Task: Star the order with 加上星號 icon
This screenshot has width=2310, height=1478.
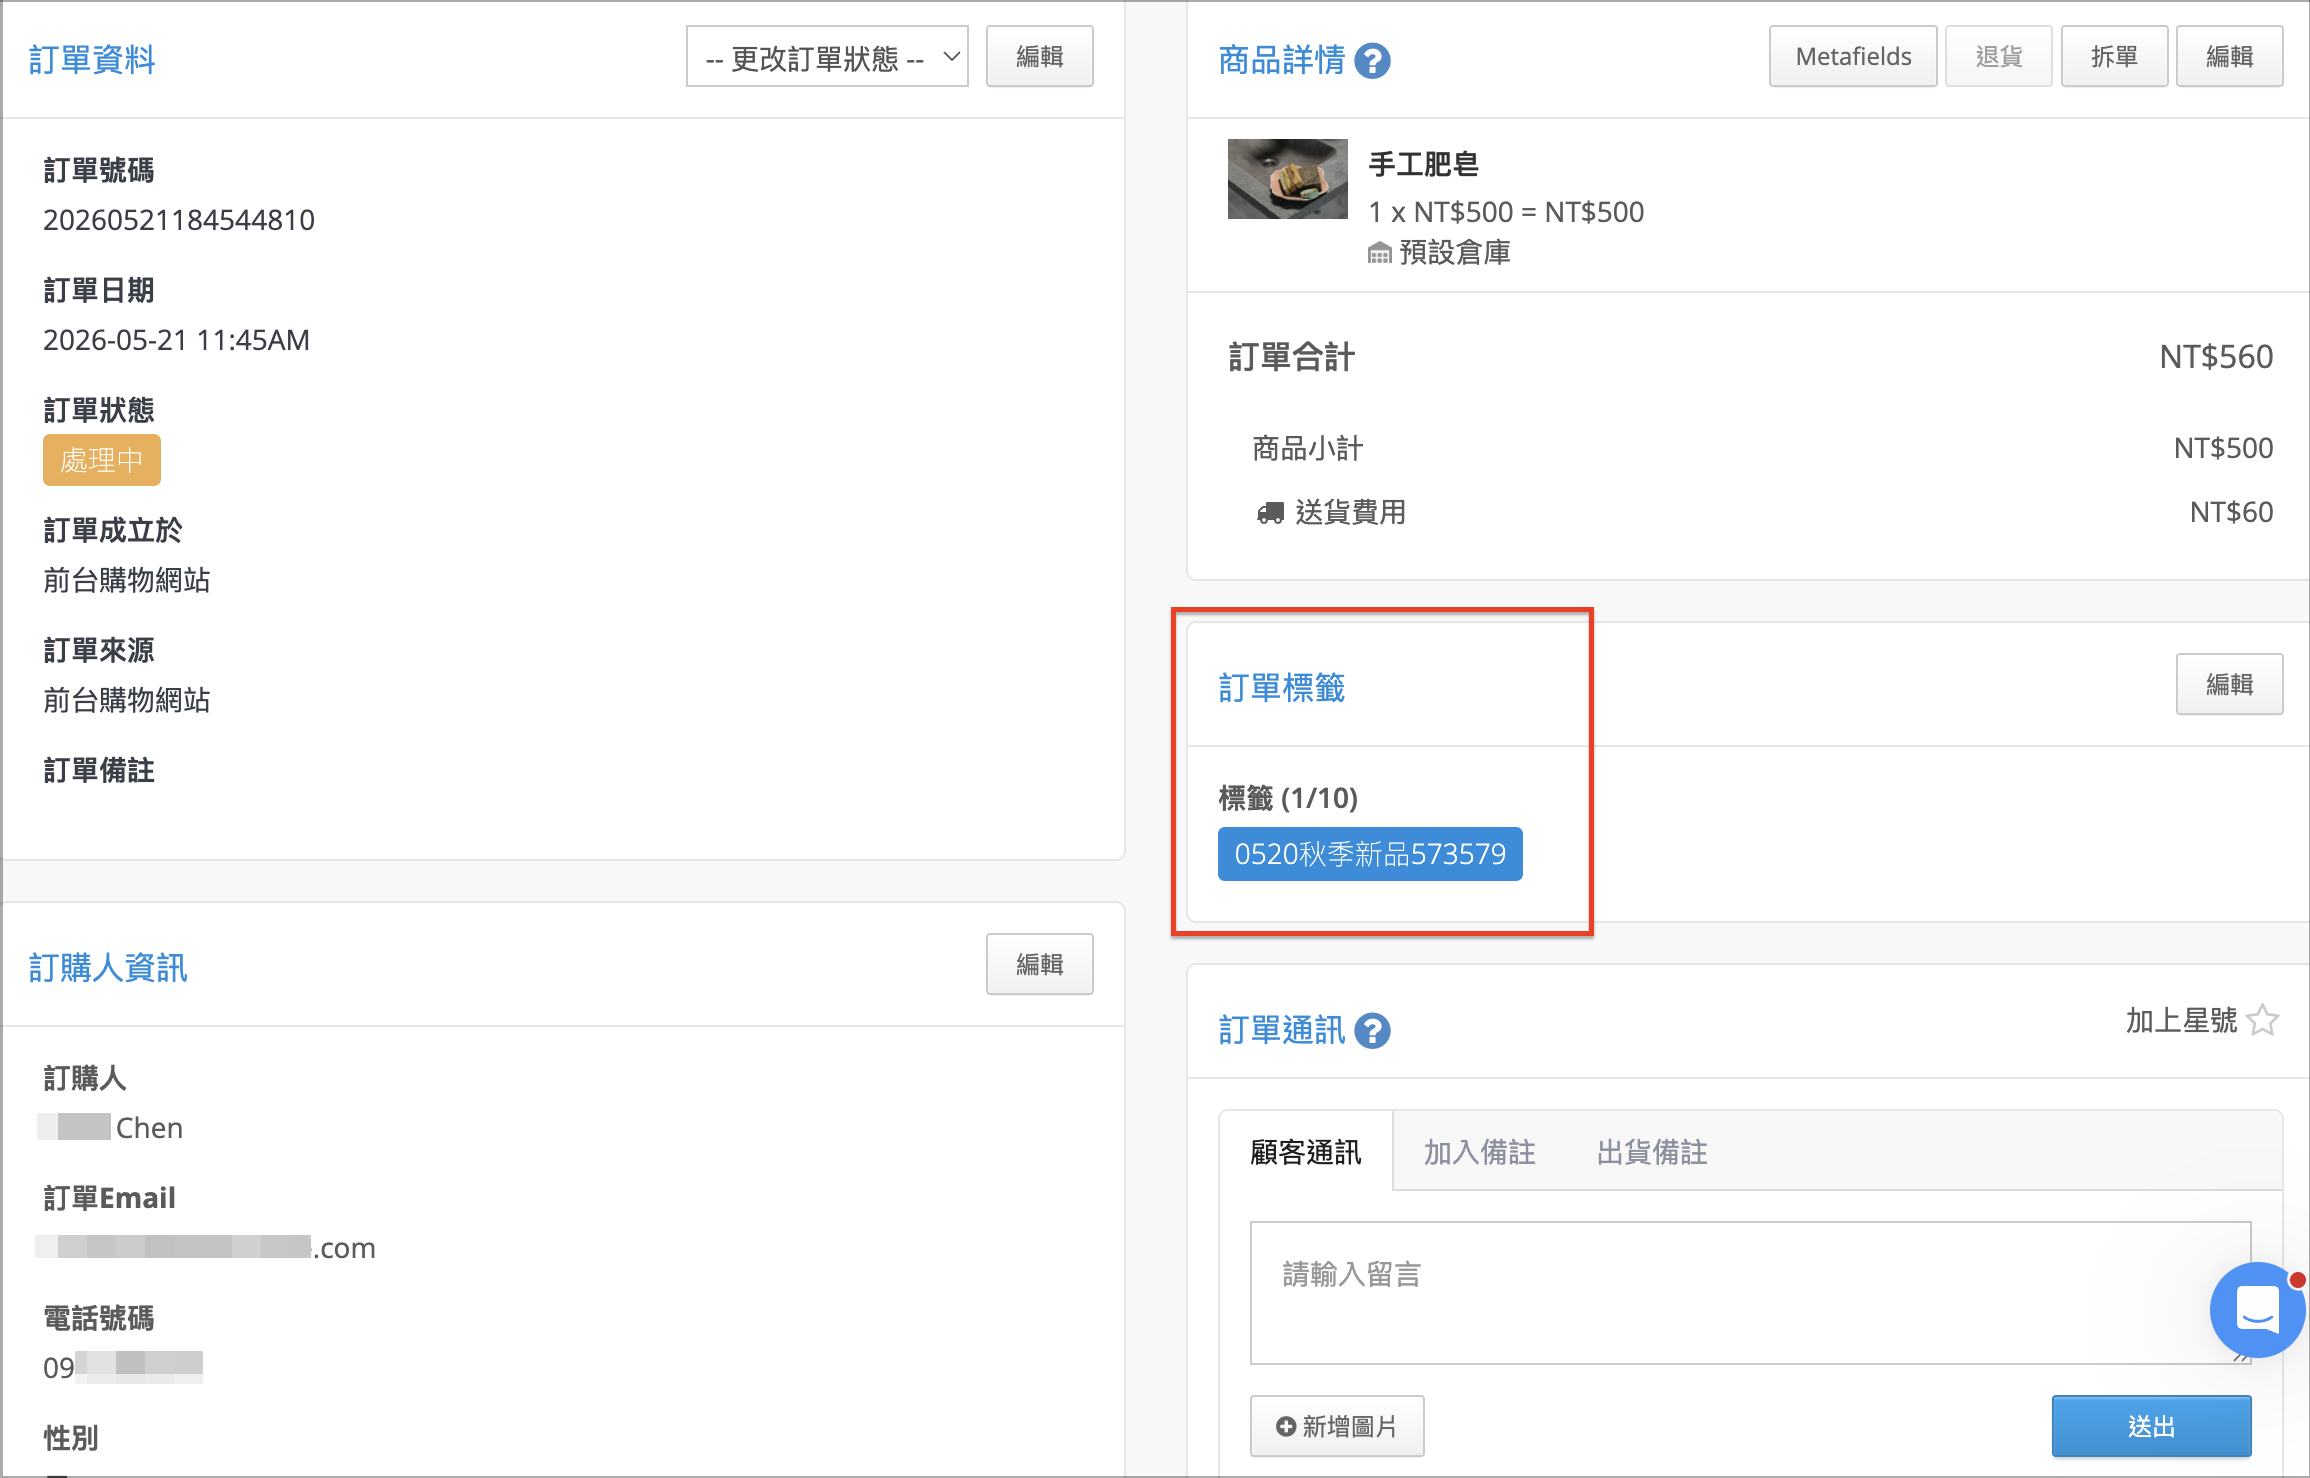Action: [x=2262, y=1020]
